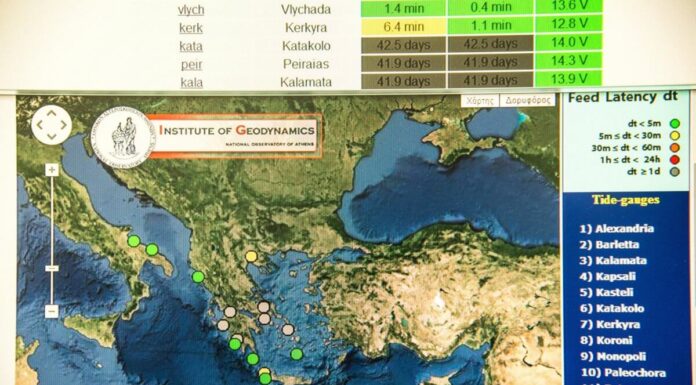Select the grey marker in the Cyclades
This screenshot has width=696, height=385.
coord(288,329)
